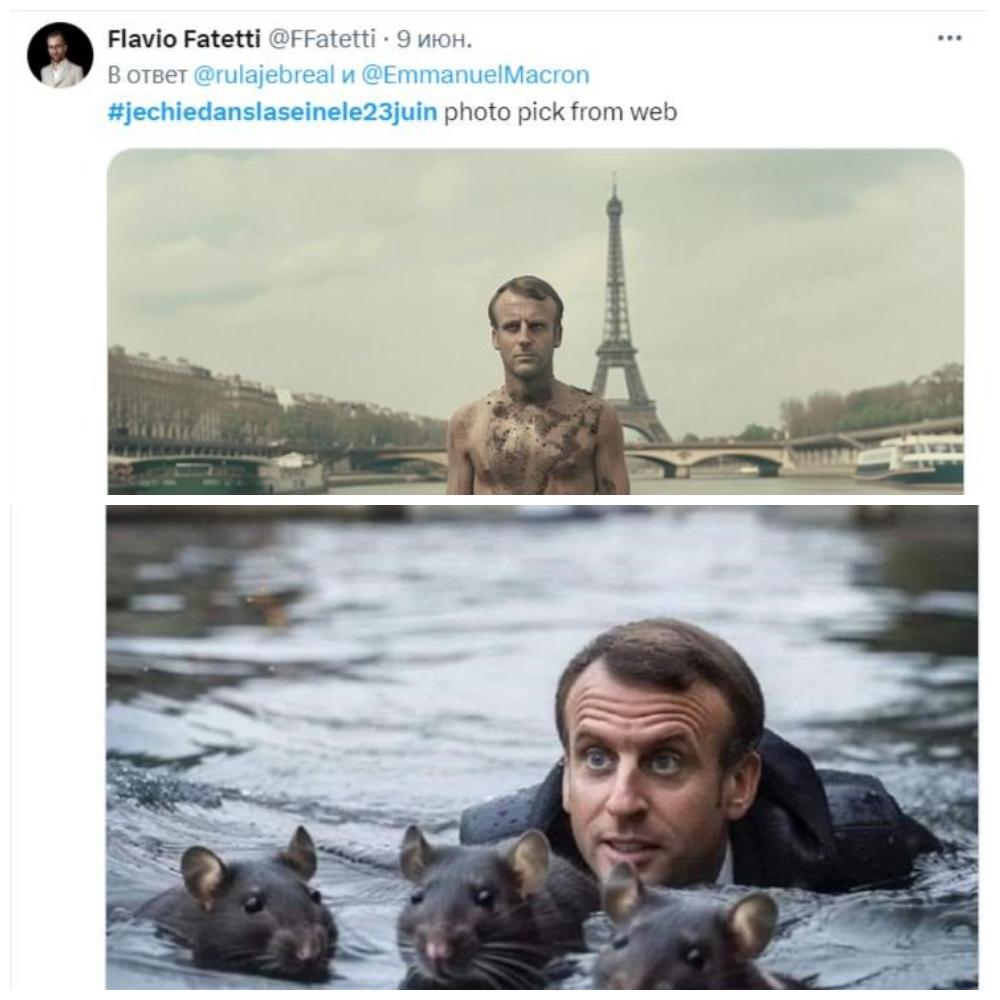1000x1000 pixels.
Task: Click the "photo pick from web" text
Action: pyautogui.click(x=560, y=111)
